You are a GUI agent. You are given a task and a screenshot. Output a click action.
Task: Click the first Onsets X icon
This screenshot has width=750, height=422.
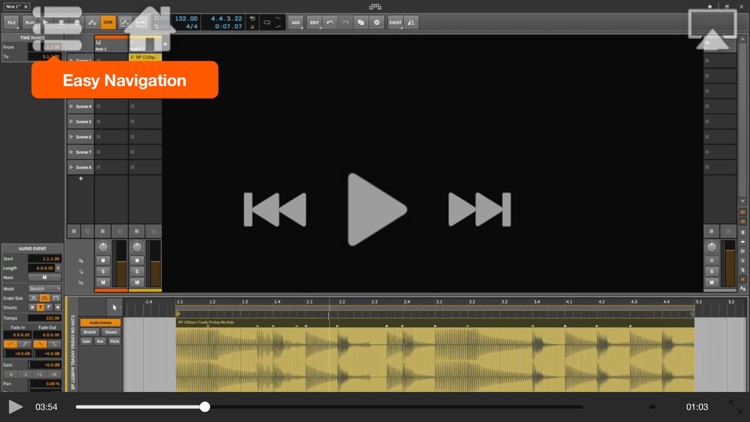point(32,307)
